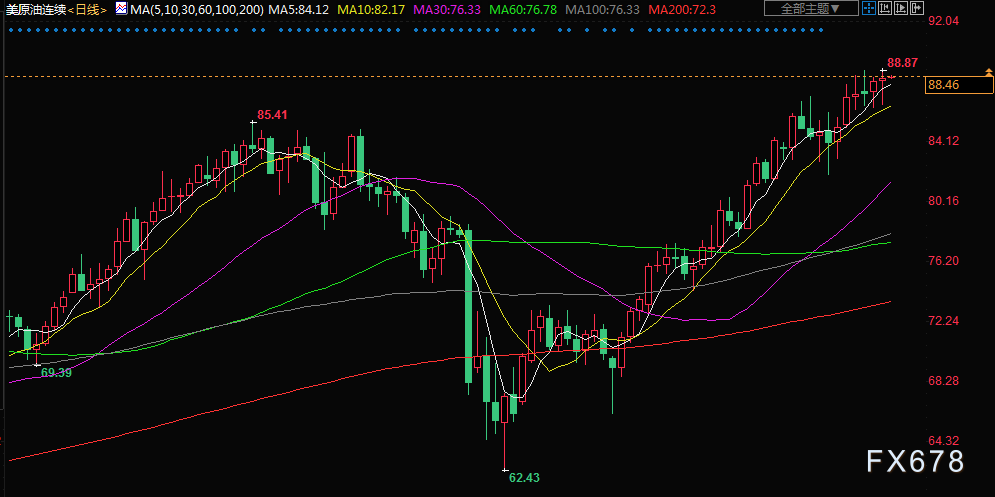Image resolution: width=995 pixels, height=497 pixels.
Task: Click the MA30:76.33 value
Action: click(x=447, y=10)
